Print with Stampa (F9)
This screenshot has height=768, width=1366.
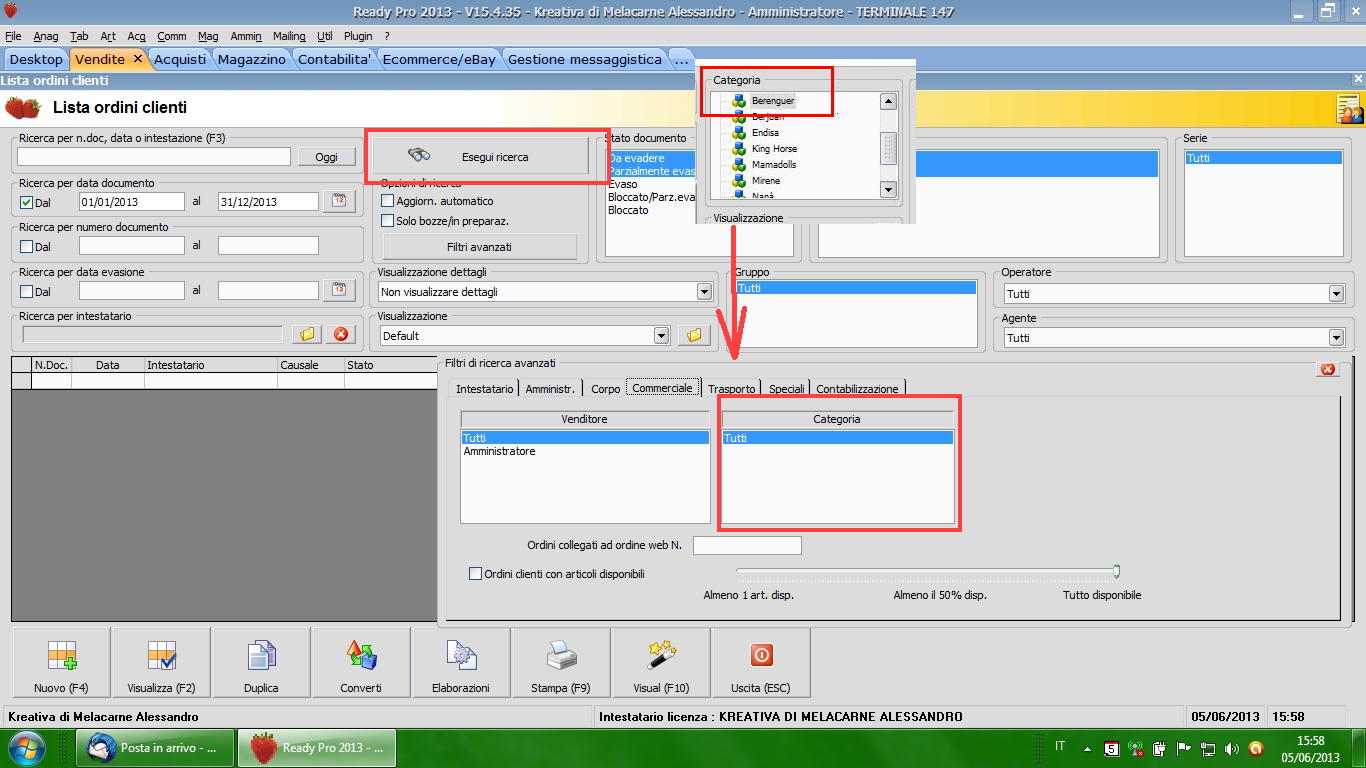561,662
